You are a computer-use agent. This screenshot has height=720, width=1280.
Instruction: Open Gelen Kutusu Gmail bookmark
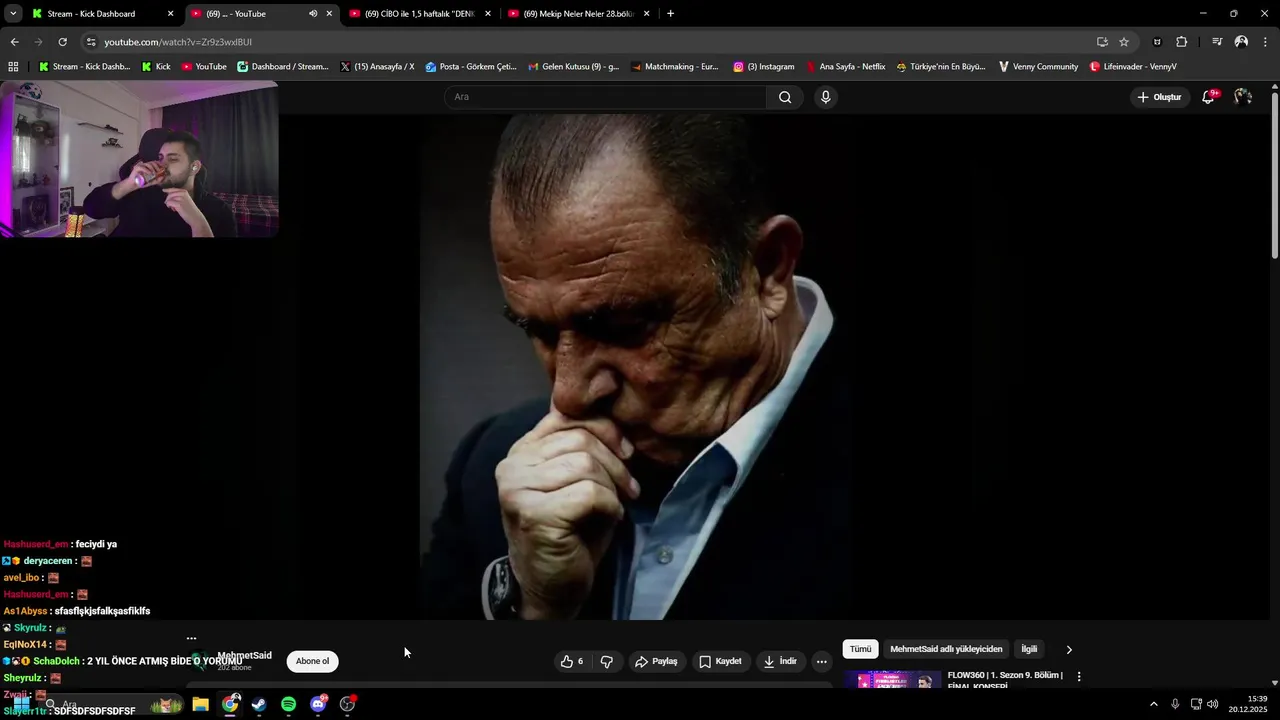[x=573, y=67]
